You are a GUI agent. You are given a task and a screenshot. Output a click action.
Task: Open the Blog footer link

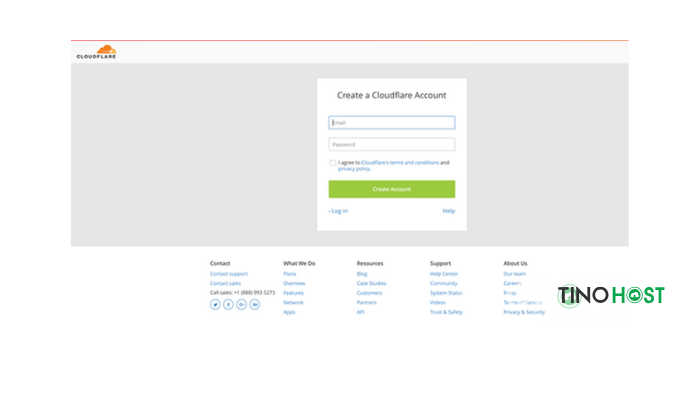pos(362,274)
